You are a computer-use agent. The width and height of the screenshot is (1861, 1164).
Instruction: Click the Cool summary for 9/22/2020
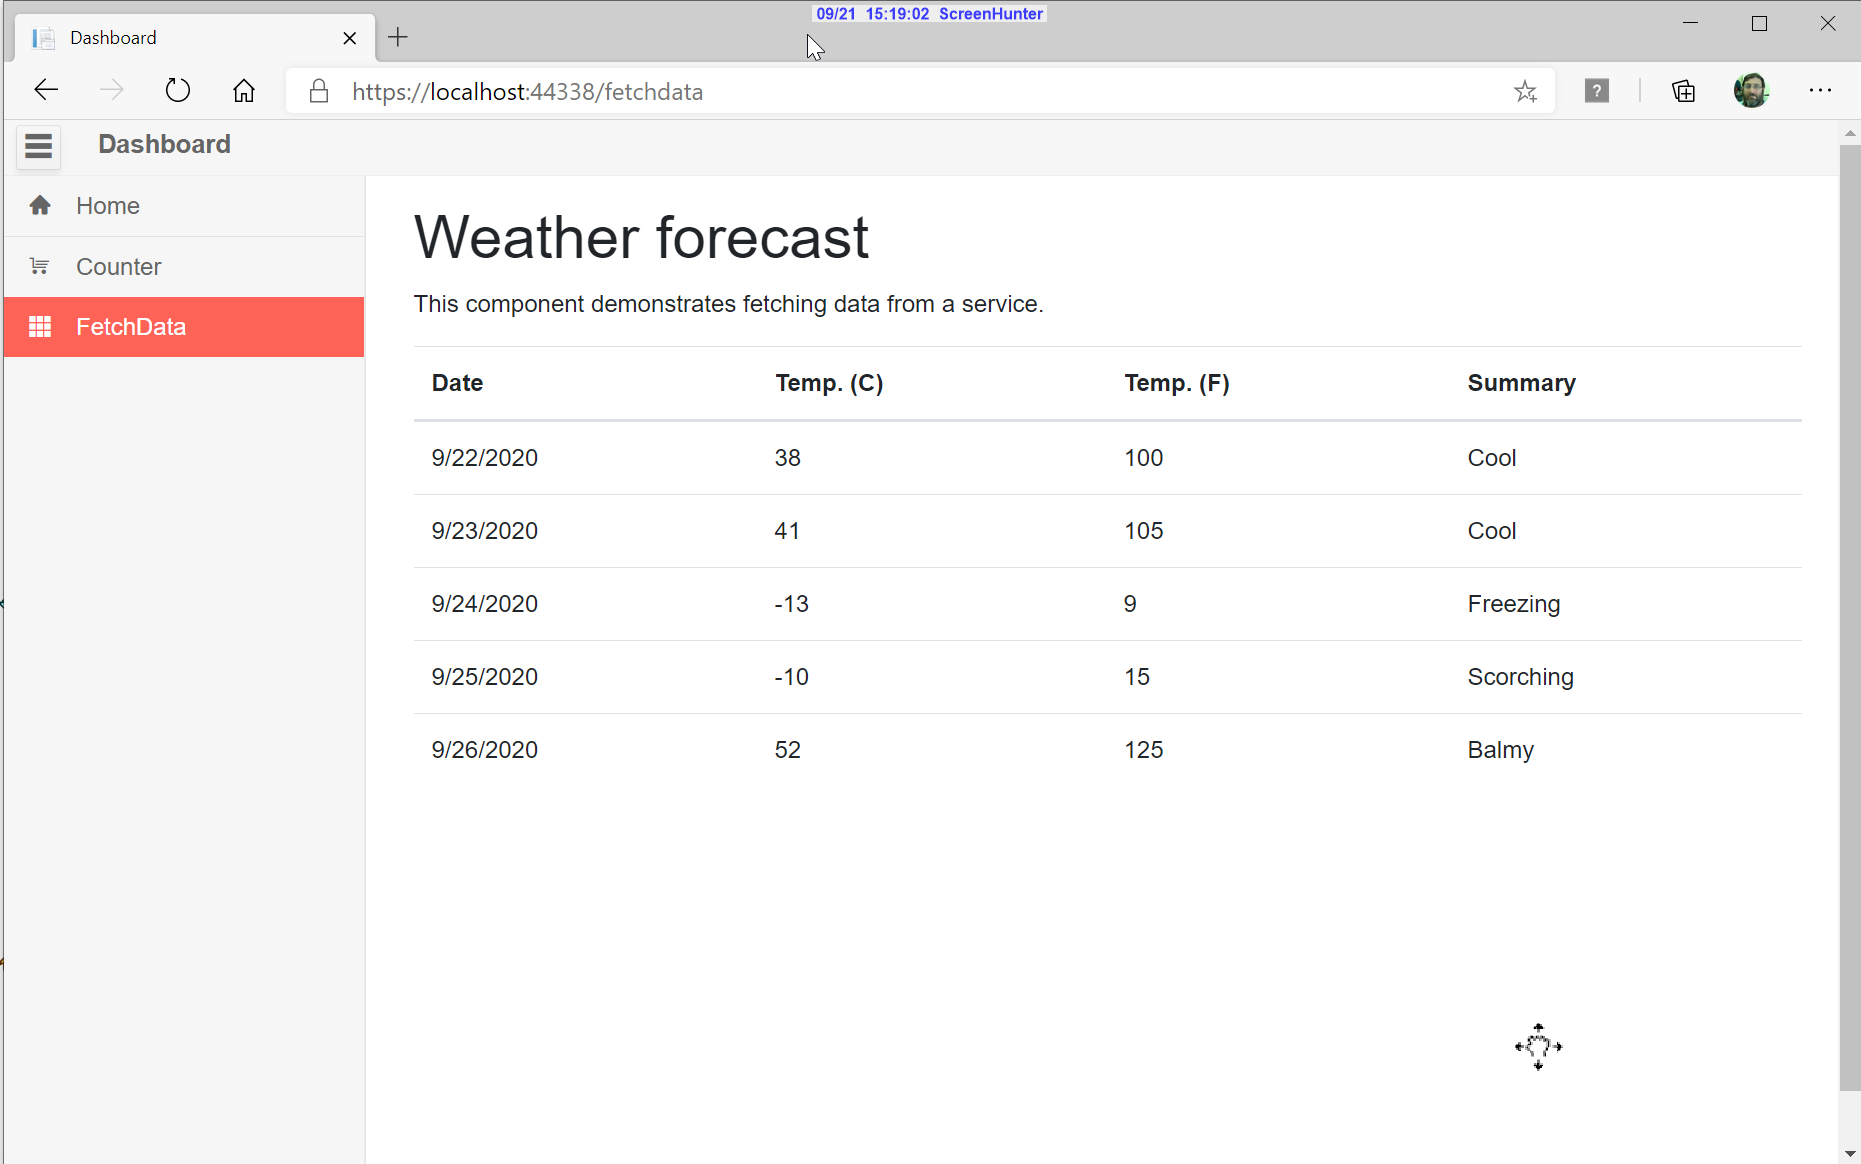[x=1492, y=458]
